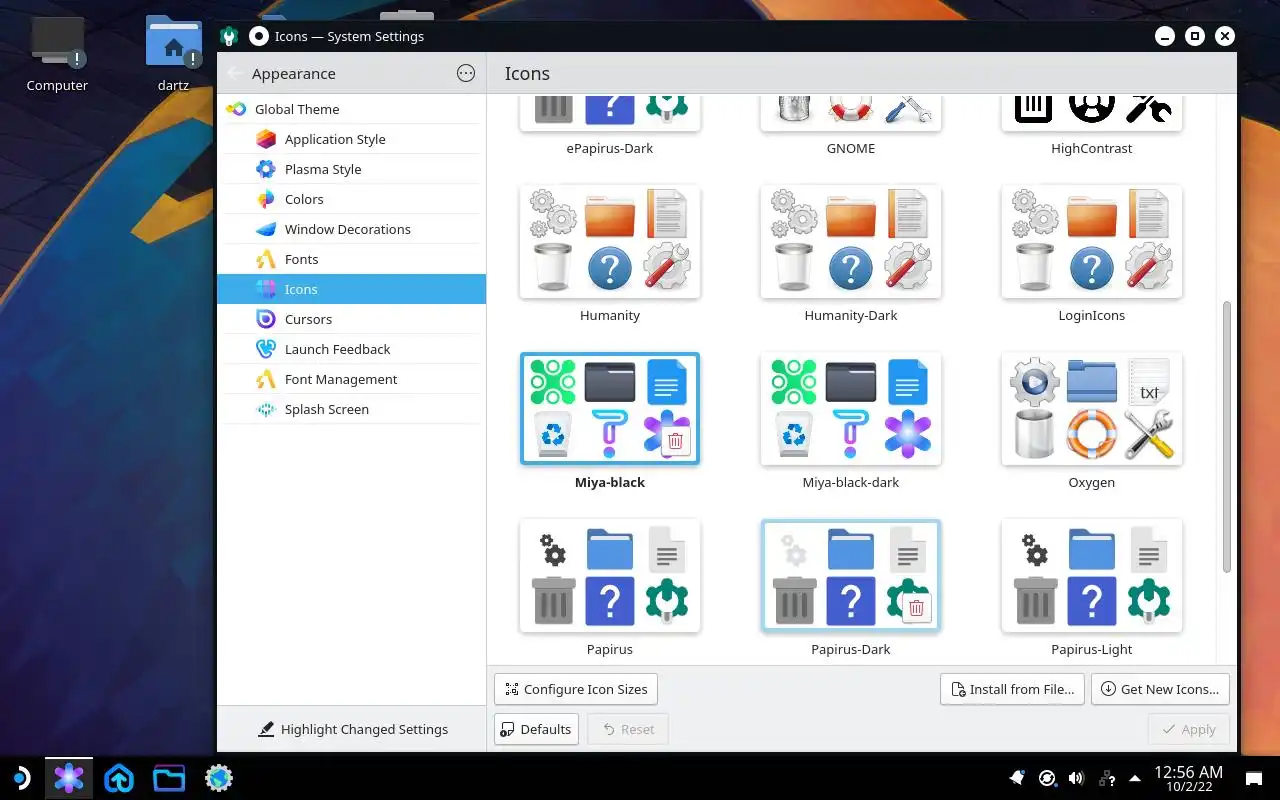Open the hamburger menu next to Appearance

tap(466, 73)
